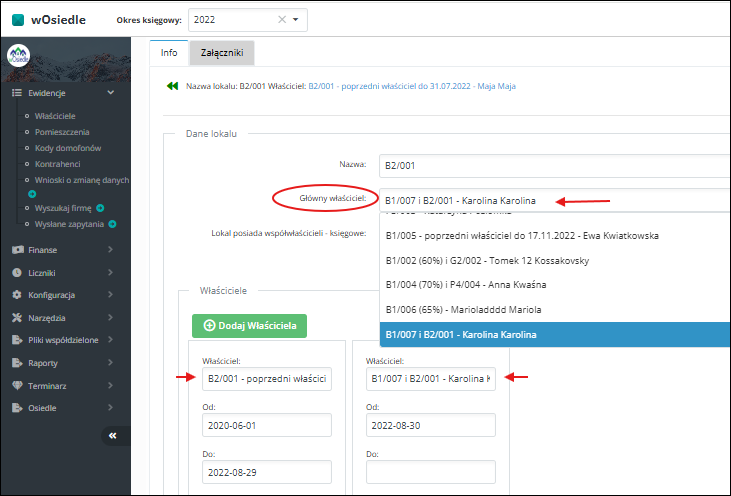Click the round osiedle avatar in sidebar

(17, 57)
